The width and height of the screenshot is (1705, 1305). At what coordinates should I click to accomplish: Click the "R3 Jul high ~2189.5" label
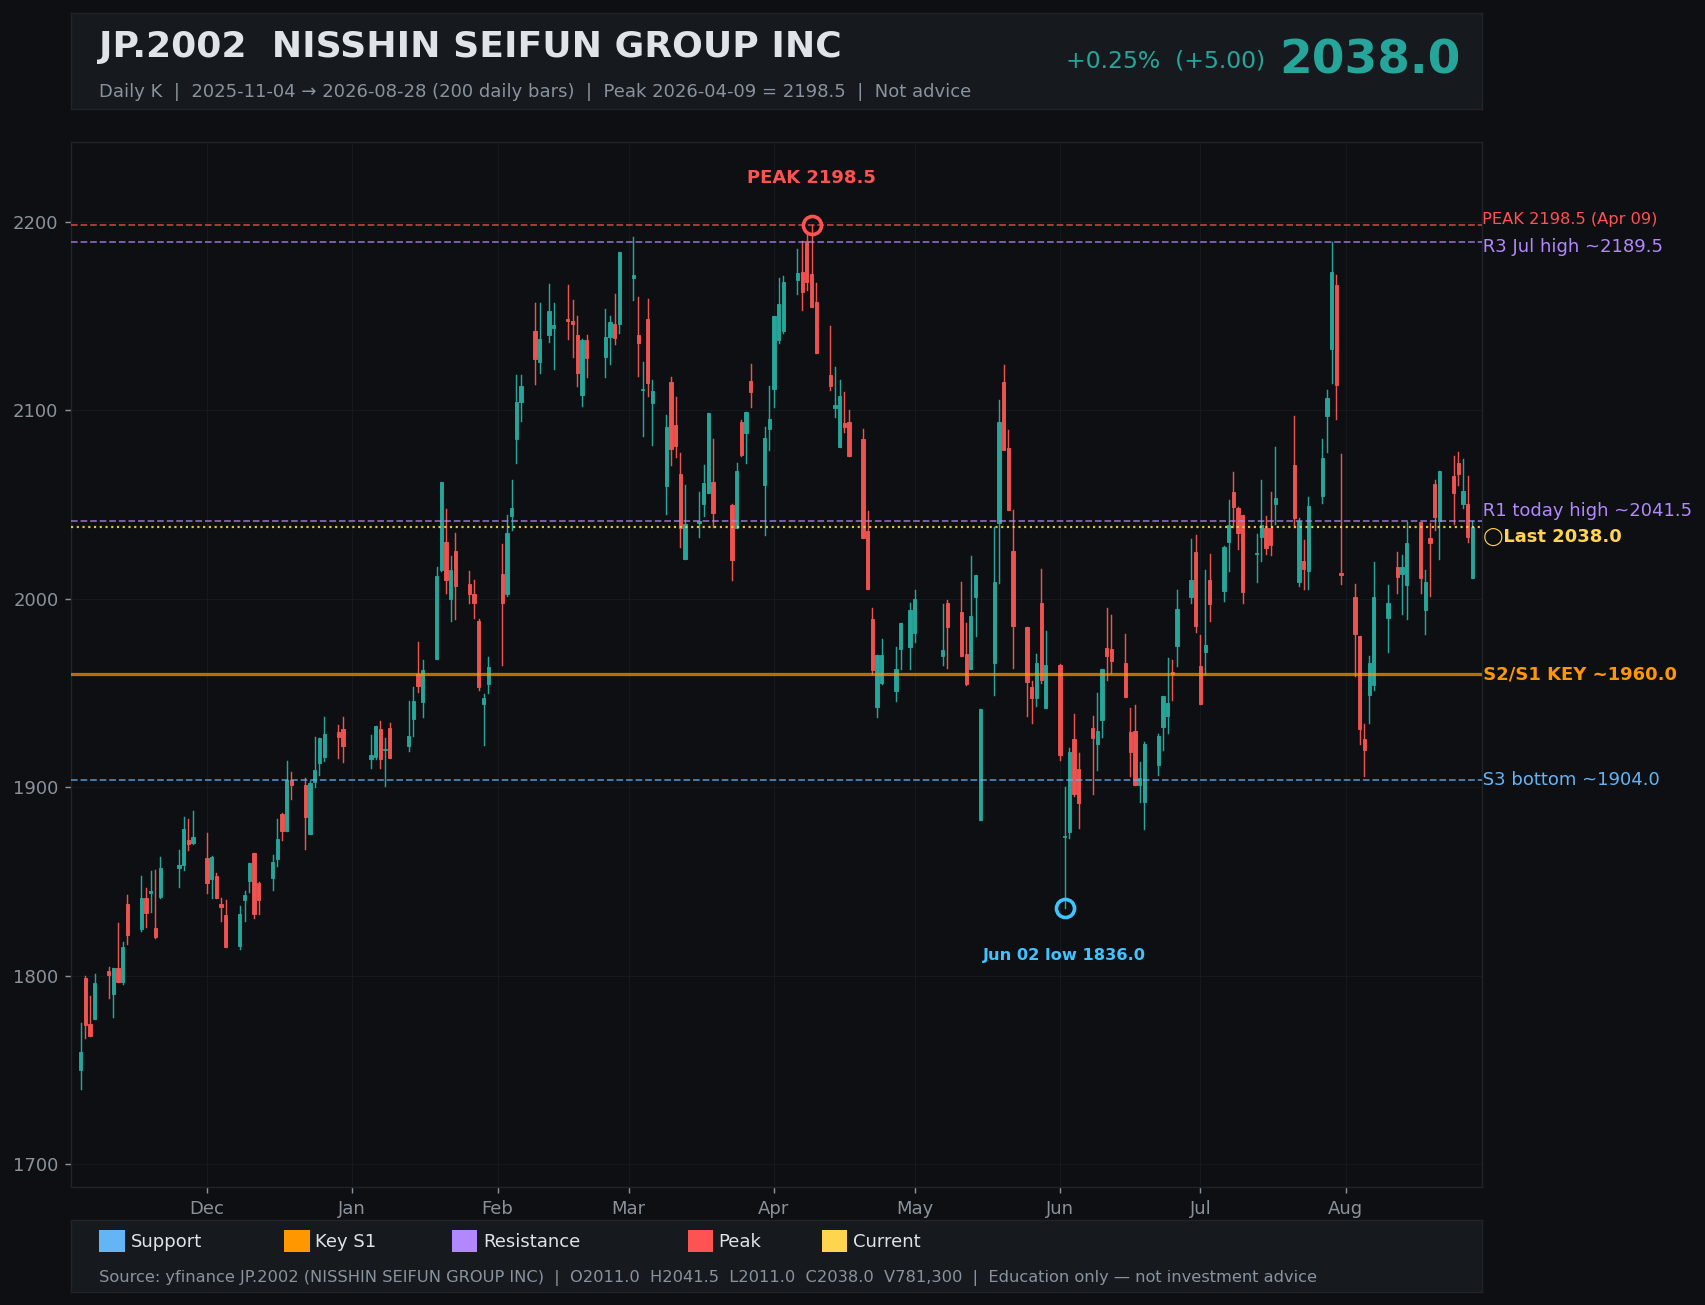(1572, 246)
